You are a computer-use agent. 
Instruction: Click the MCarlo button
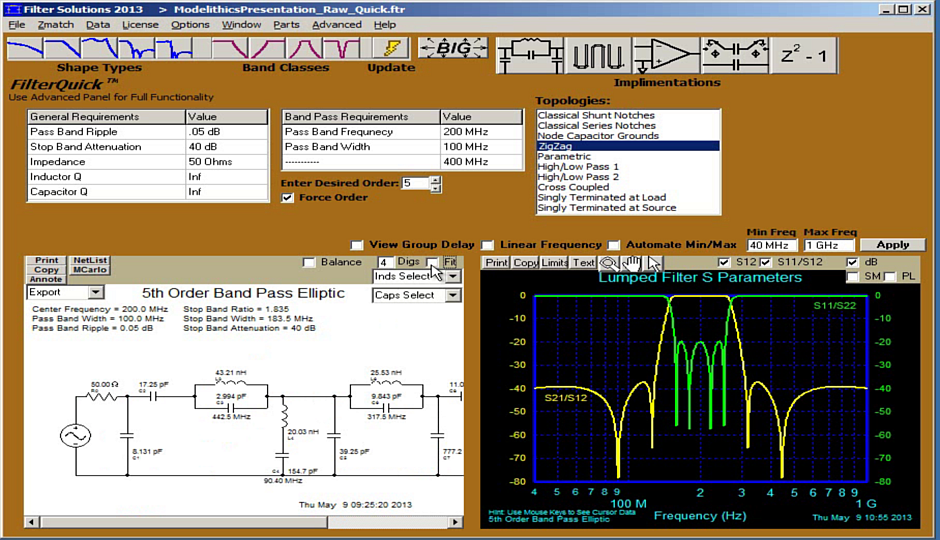point(90,270)
